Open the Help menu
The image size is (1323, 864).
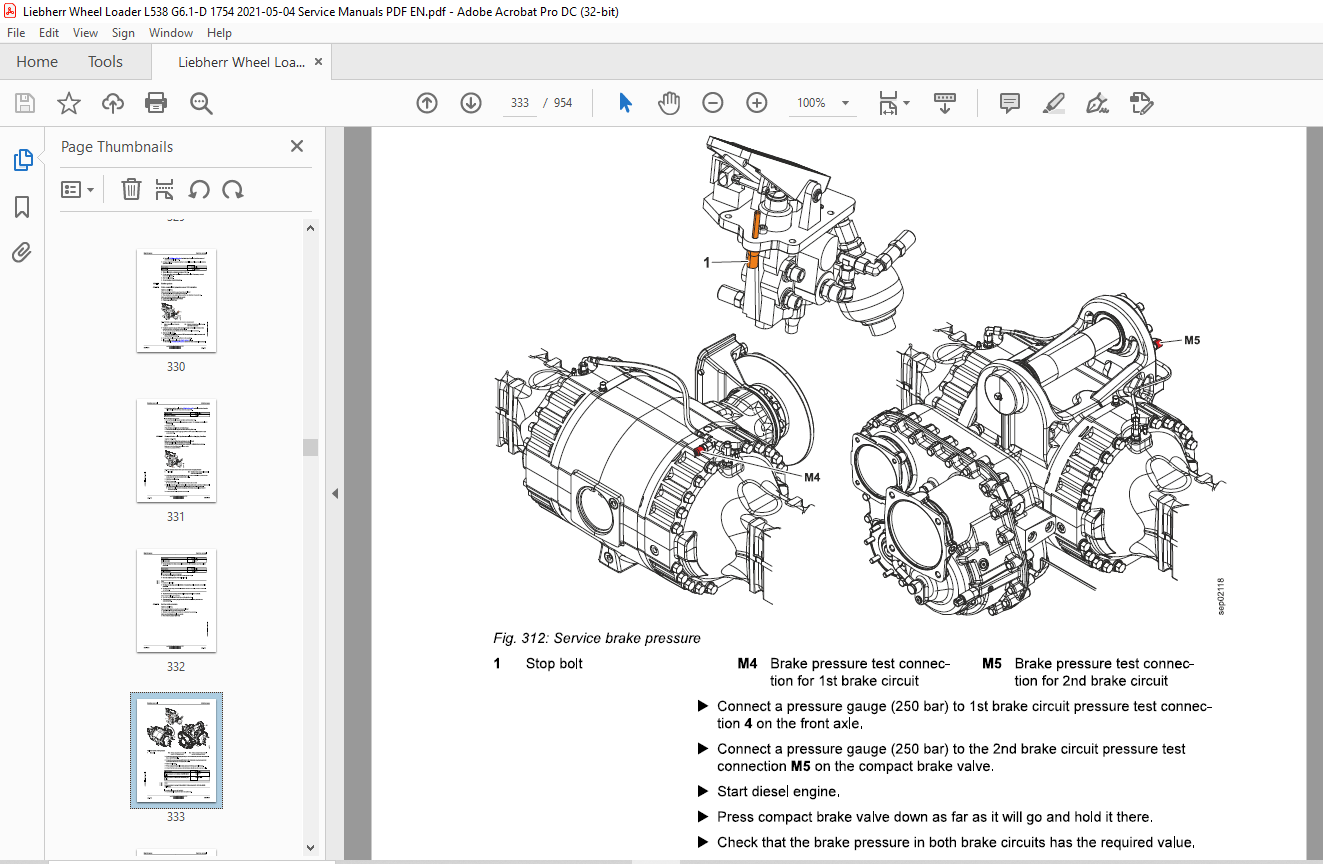click(219, 33)
